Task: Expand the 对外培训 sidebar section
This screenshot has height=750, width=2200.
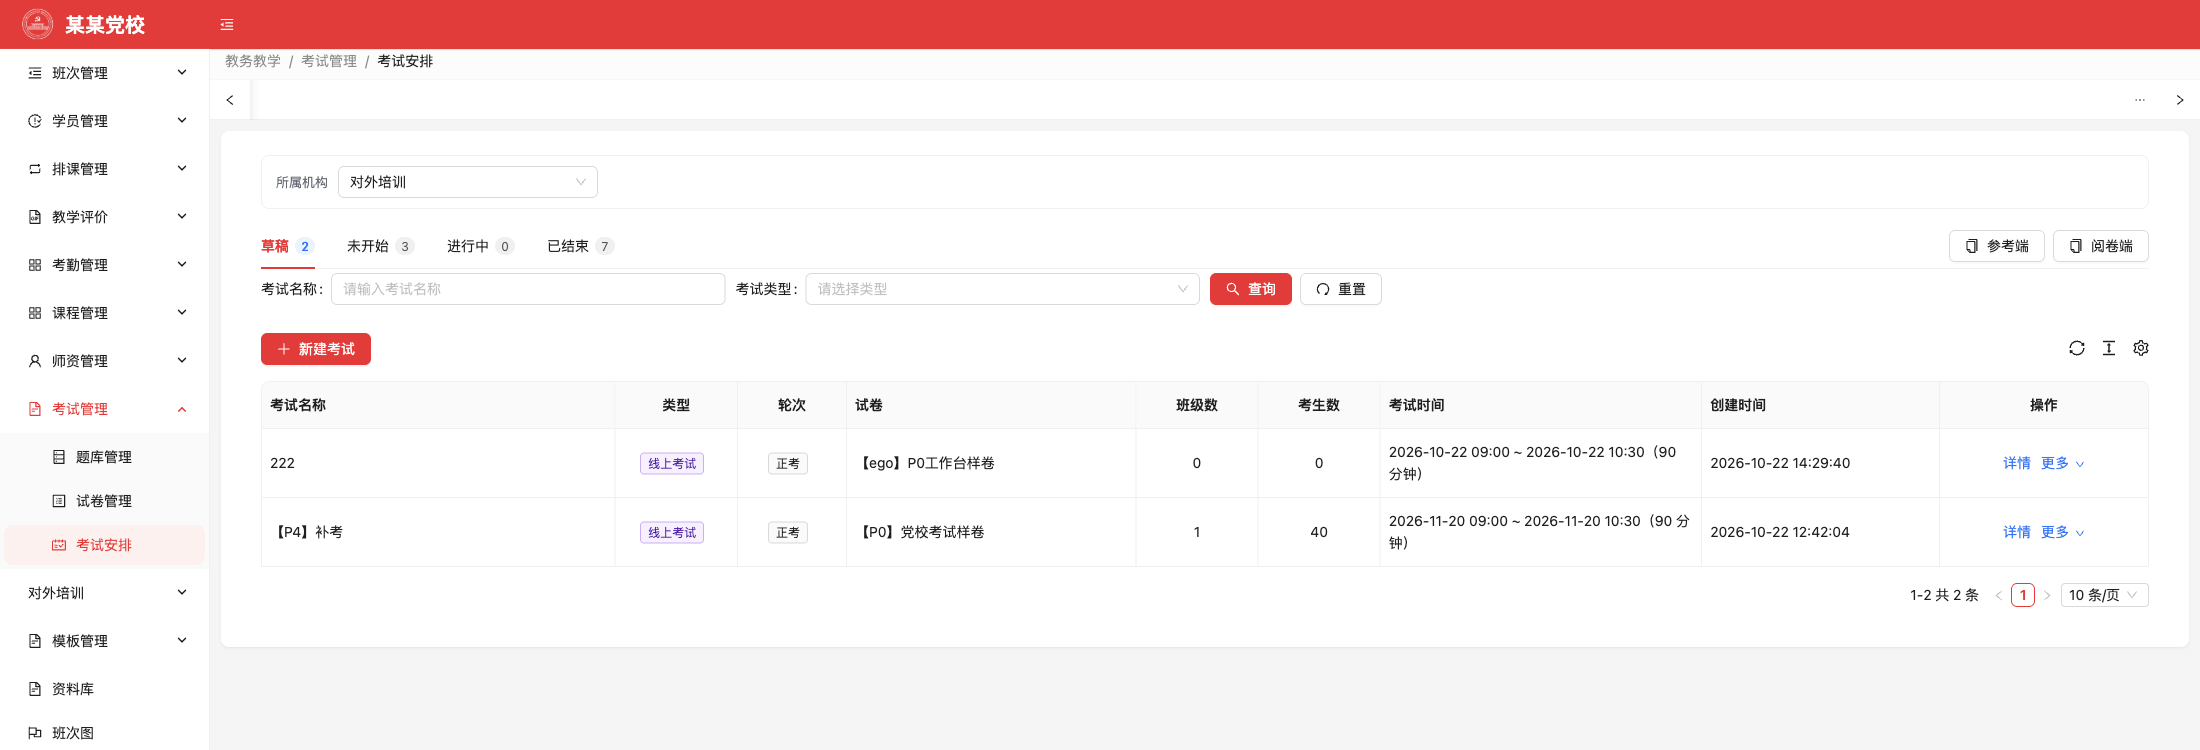Action: [x=104, y=593]
